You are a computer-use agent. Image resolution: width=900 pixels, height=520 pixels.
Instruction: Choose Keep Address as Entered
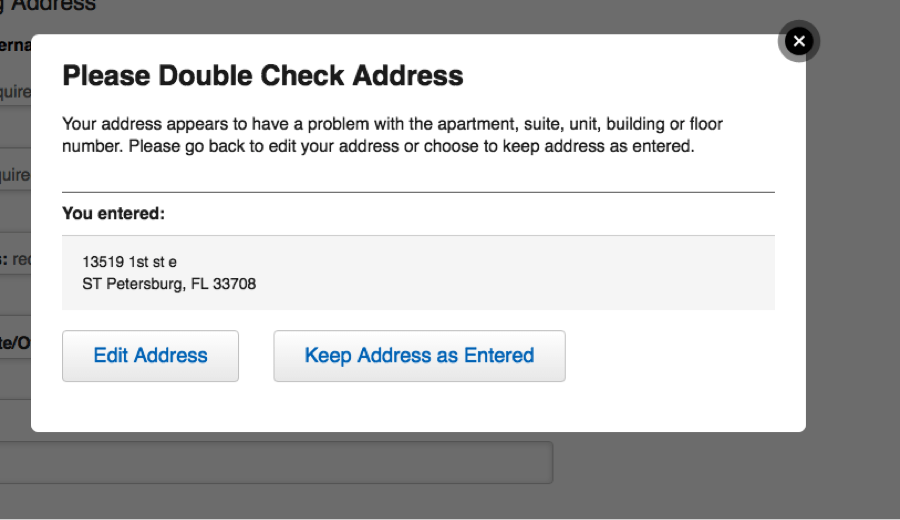[420, 356]
